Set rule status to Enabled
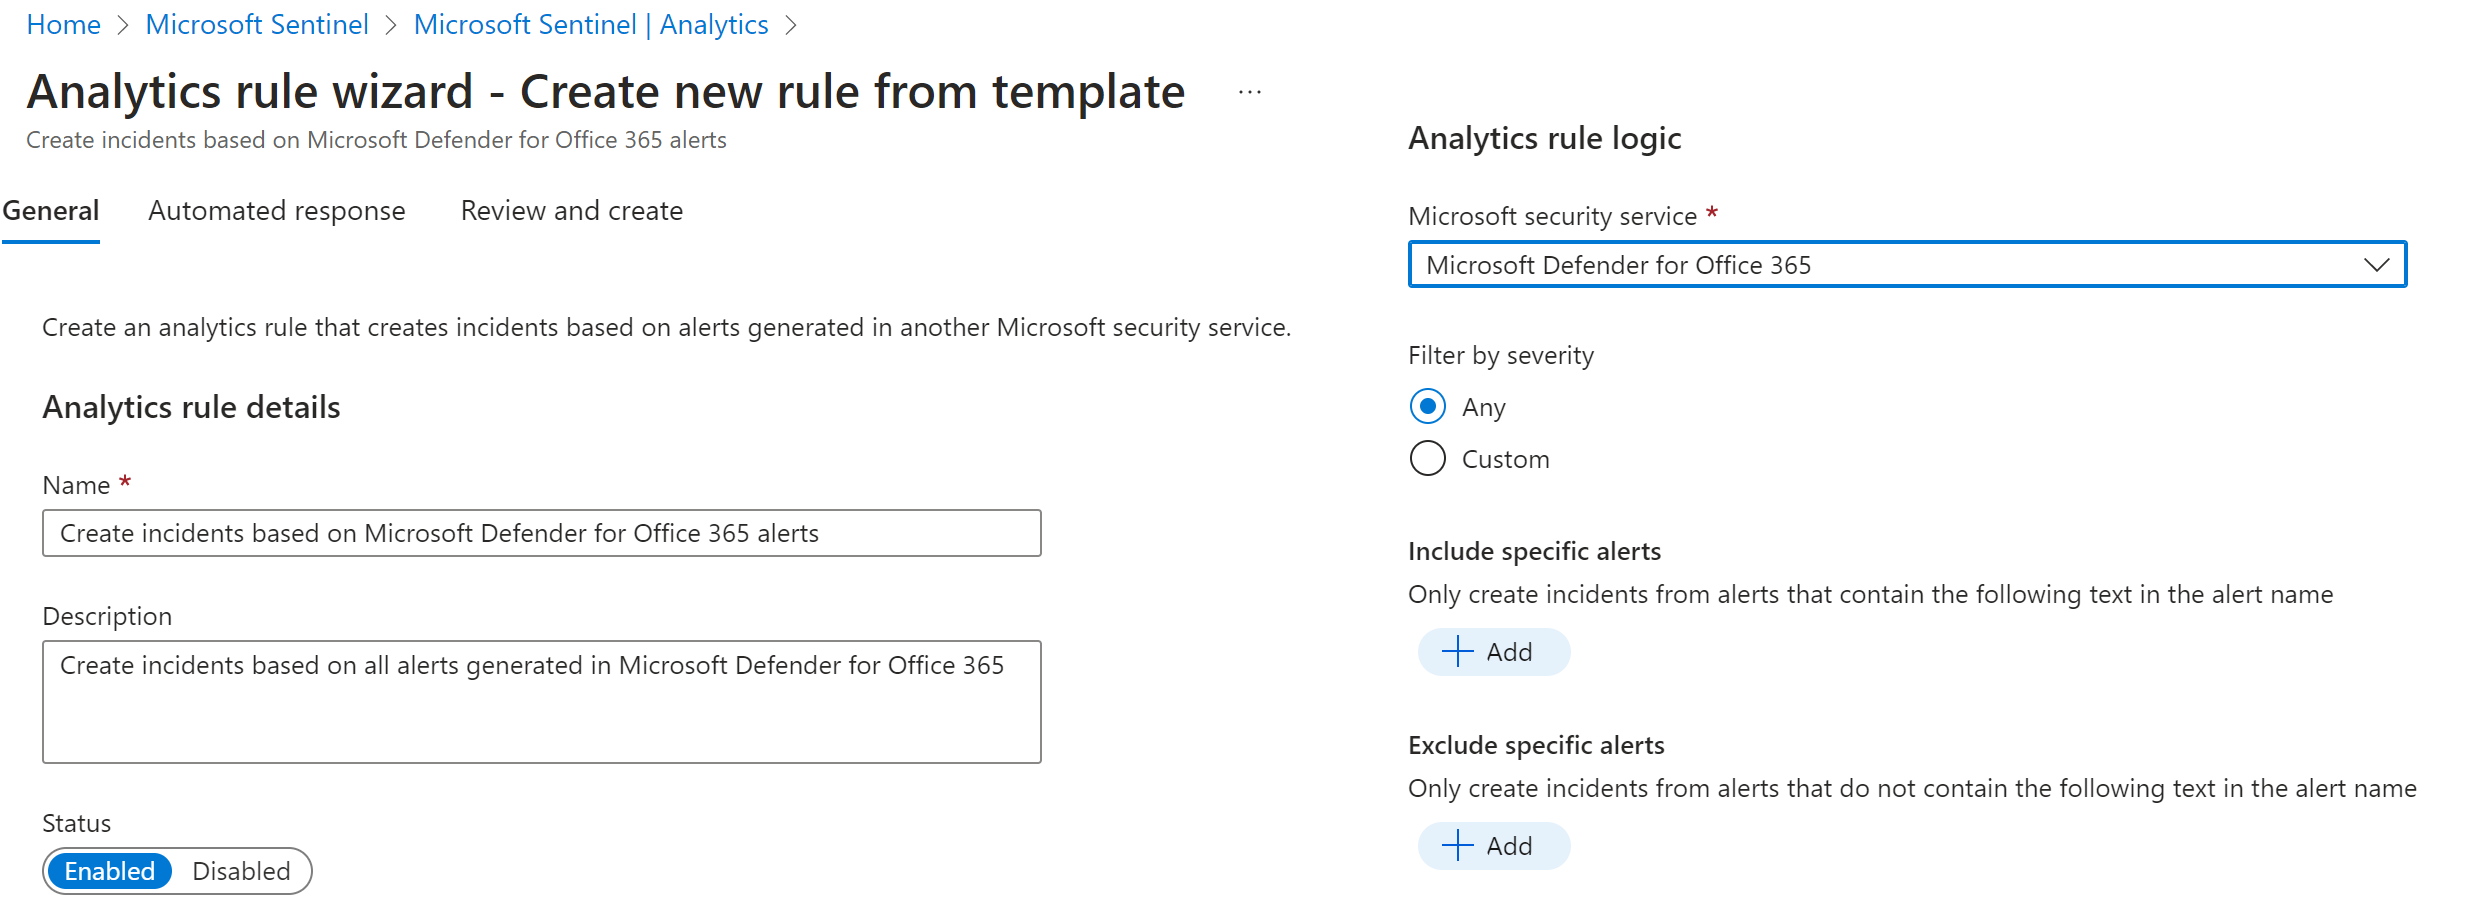2487x919 pixels. [110, 871]
